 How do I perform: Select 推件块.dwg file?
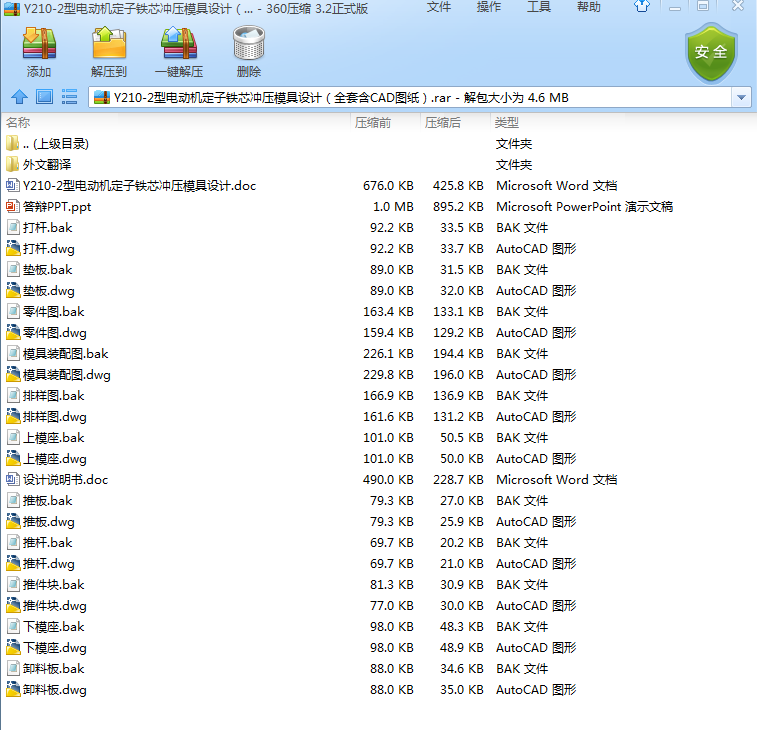click(x=55, y=605)
